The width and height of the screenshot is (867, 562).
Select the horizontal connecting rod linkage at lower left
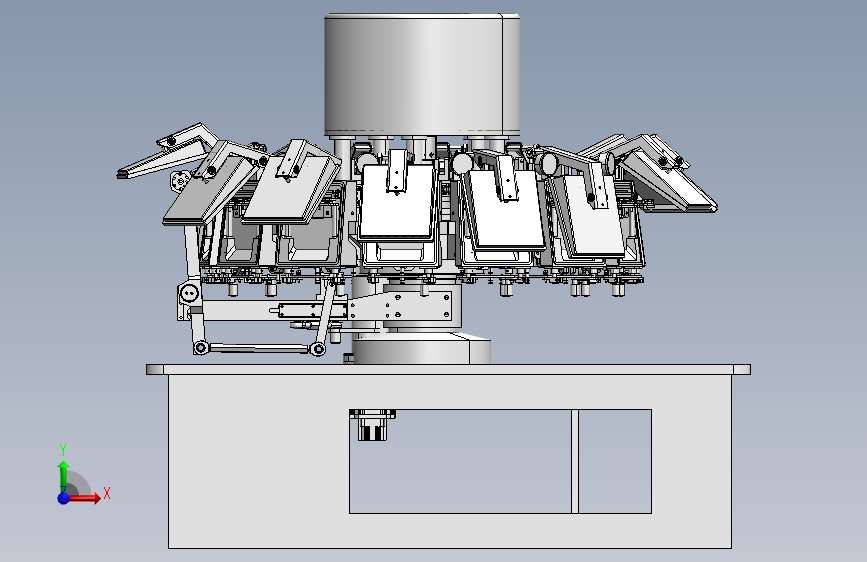259,348
